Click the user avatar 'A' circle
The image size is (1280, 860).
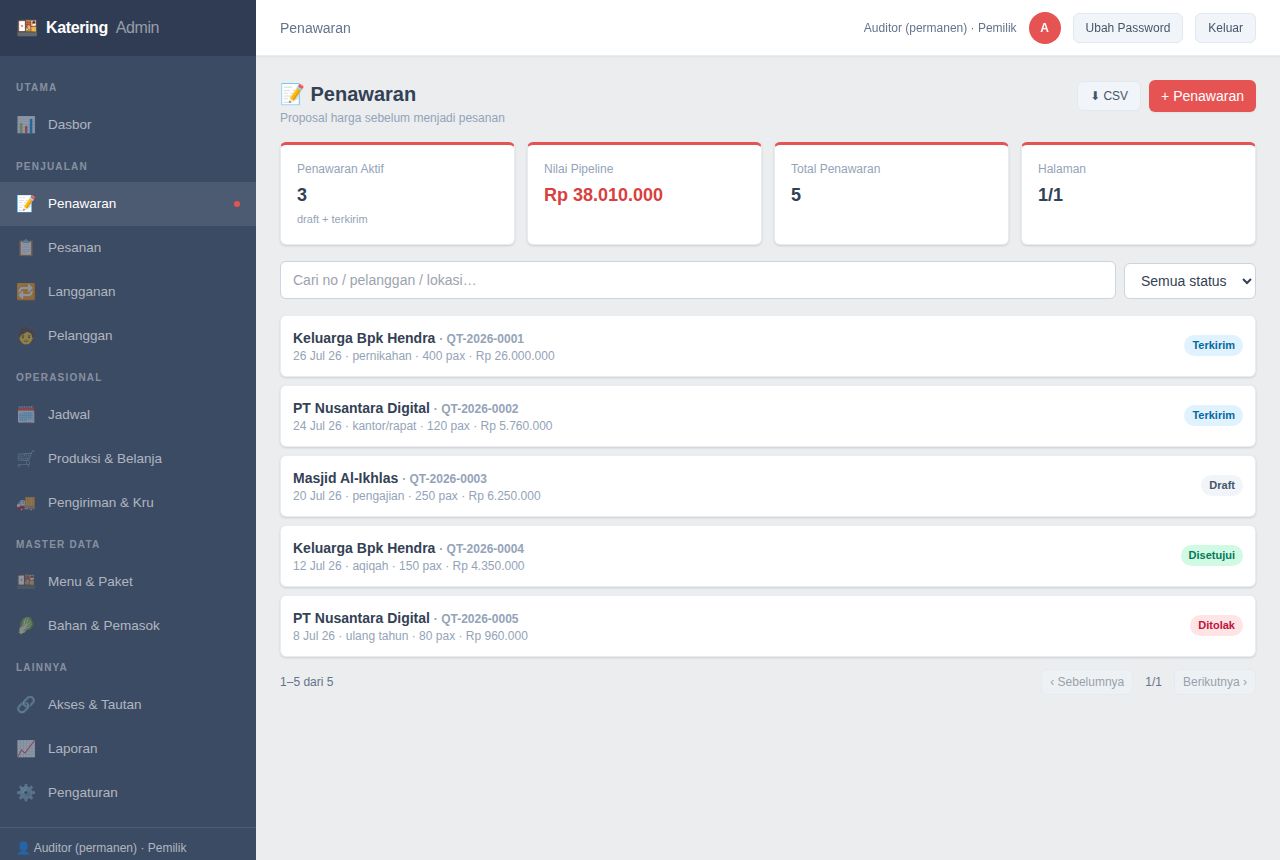point(1045,28)
